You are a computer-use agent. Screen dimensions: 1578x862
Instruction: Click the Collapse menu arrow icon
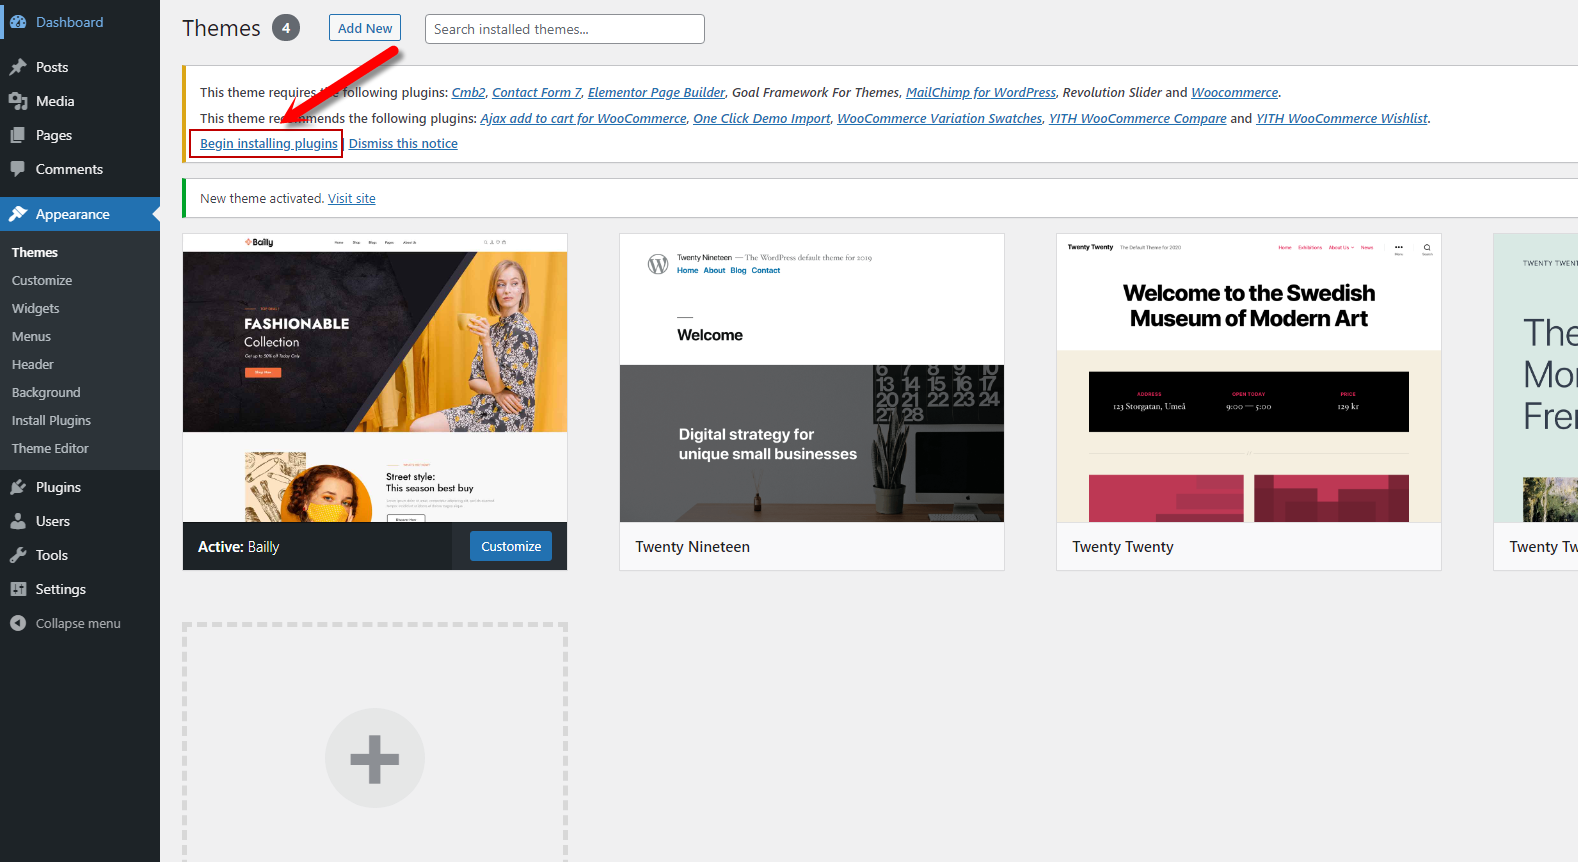coord(18,623)
